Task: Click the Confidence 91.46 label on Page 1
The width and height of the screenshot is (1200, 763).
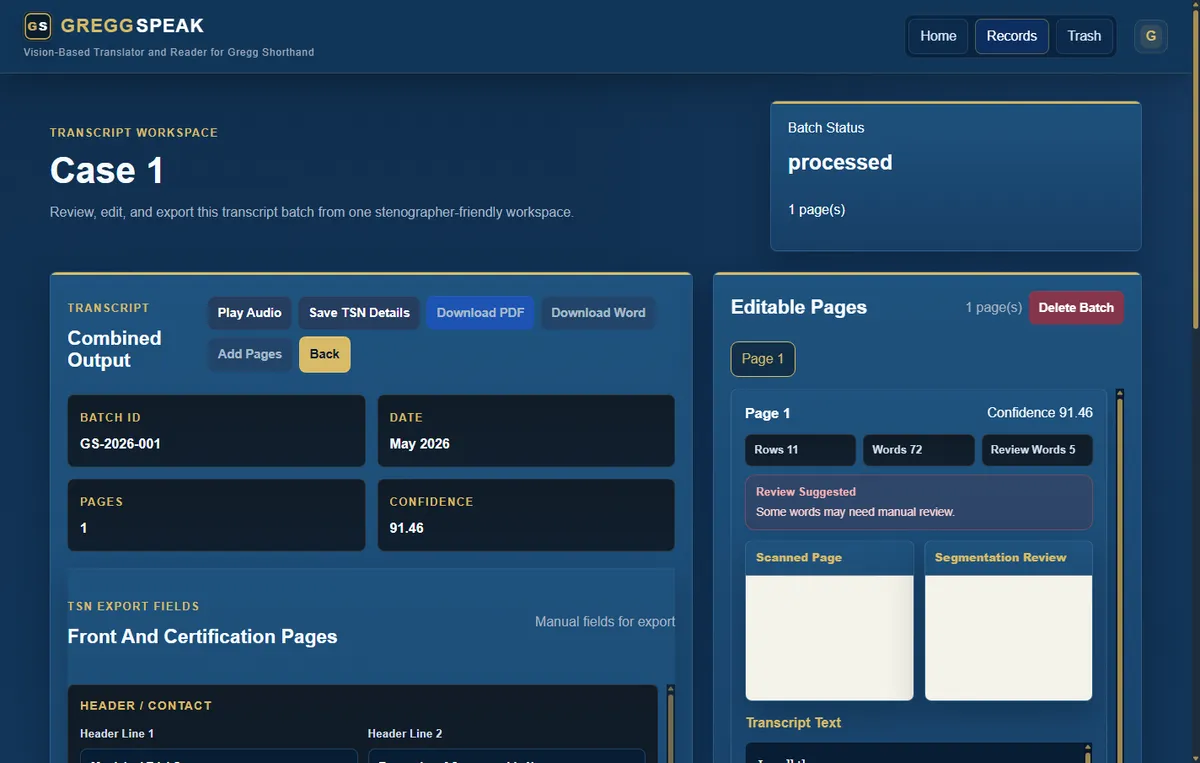Action: point(1040,413)
